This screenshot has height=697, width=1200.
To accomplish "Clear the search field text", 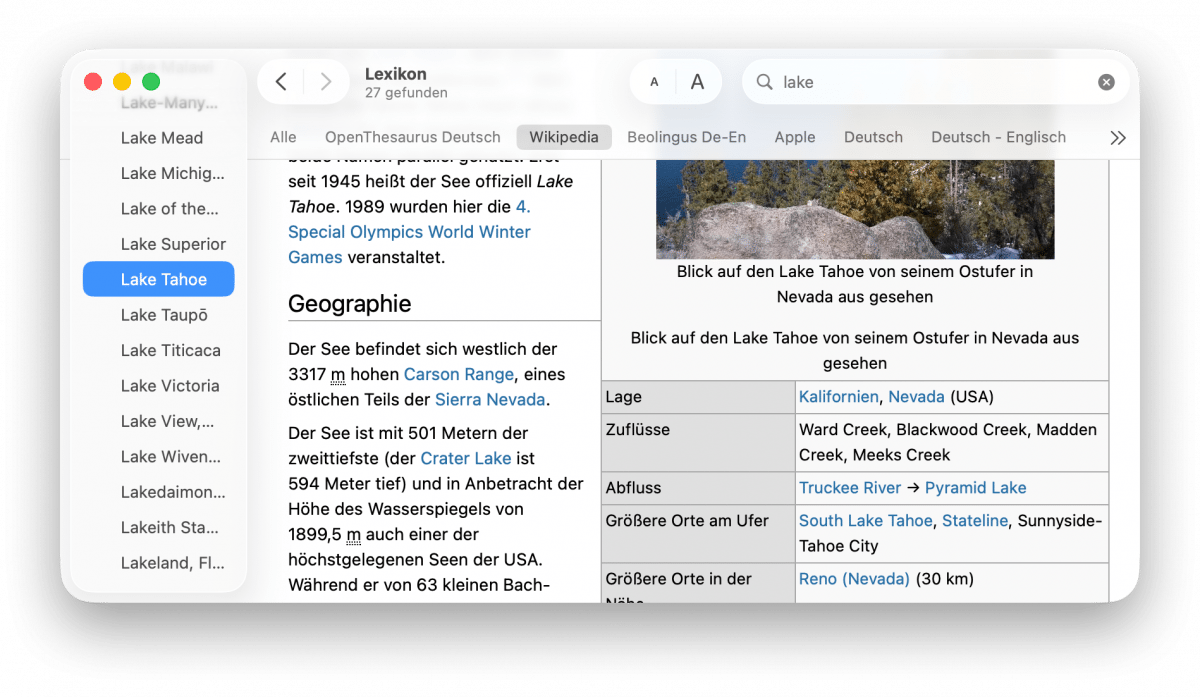I will [x=1106, y=82].
